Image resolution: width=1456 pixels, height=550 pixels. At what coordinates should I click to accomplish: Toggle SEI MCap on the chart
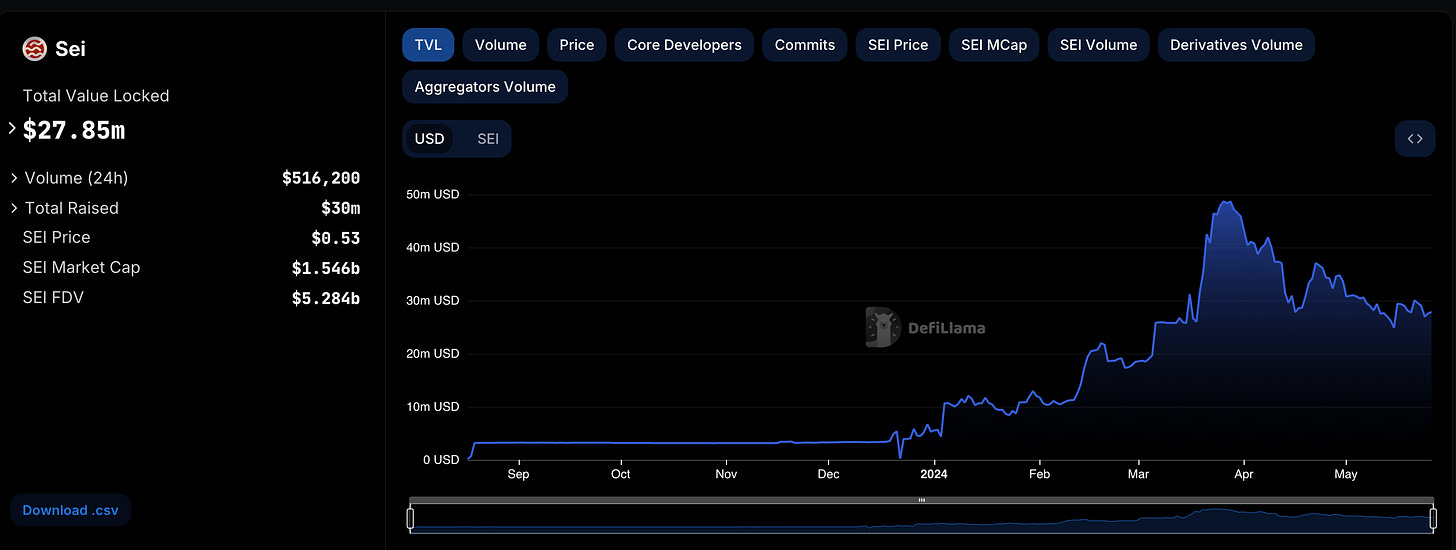coord(994,45)
